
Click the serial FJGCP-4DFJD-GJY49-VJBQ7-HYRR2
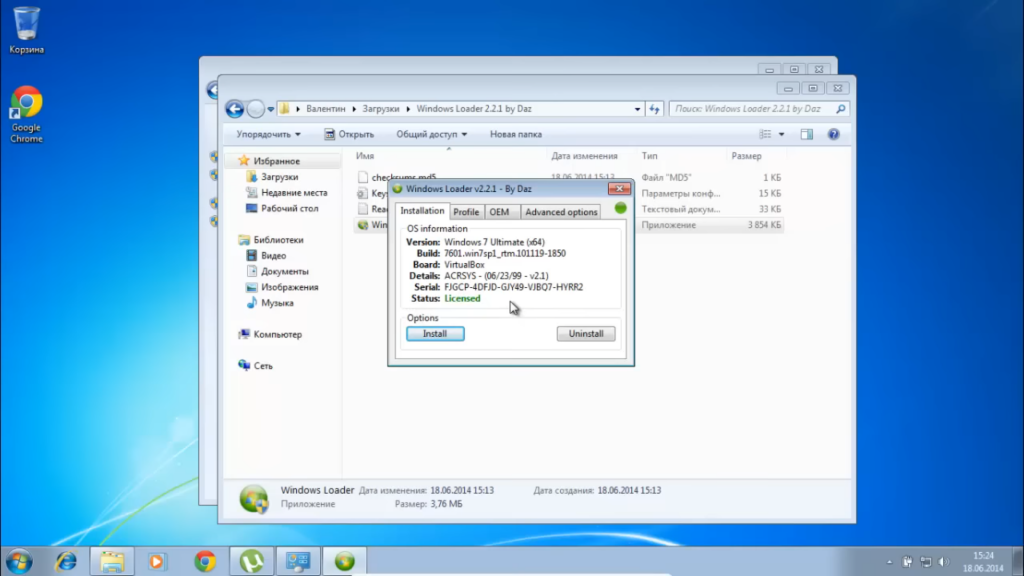[x=513, y=287]
